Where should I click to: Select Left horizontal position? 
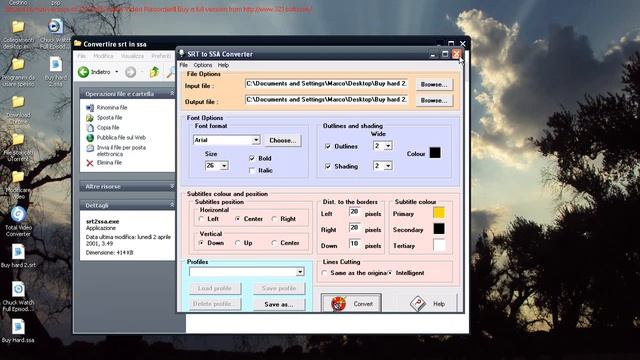point(201,219)
